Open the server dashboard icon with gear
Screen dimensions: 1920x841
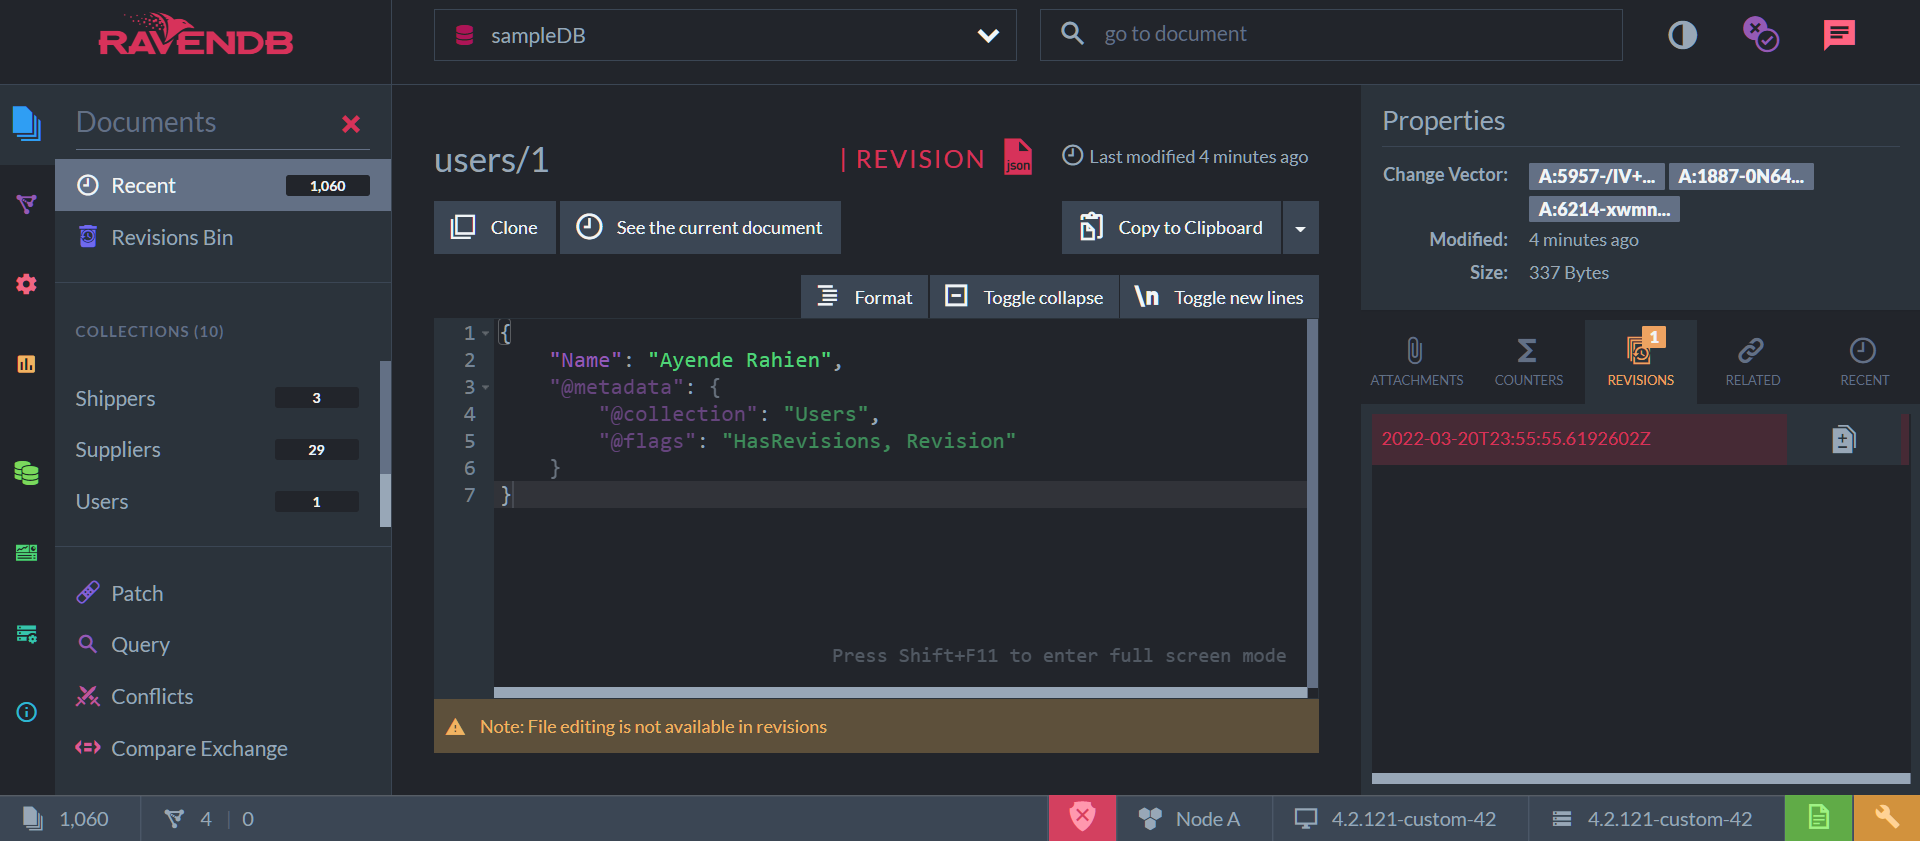click(27, 633)
